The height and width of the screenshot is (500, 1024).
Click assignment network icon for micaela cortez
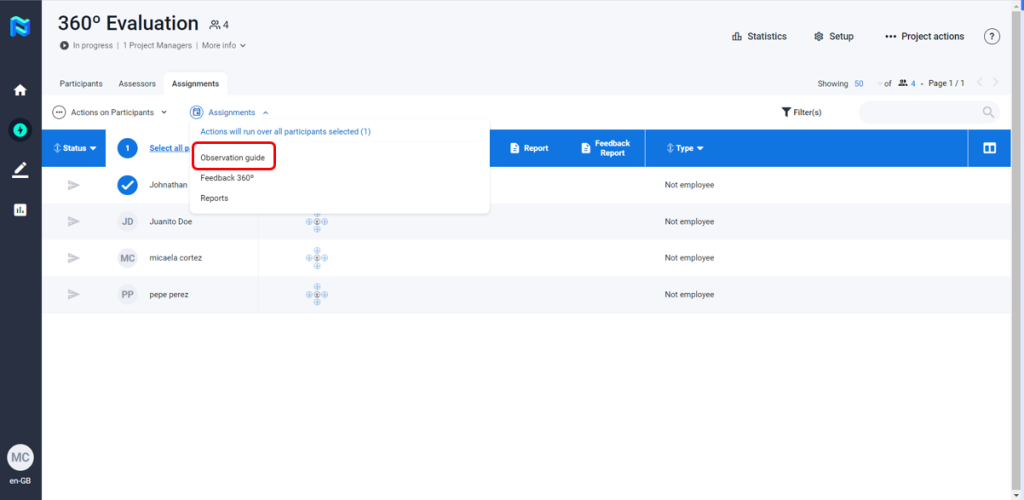pos(317,258)
